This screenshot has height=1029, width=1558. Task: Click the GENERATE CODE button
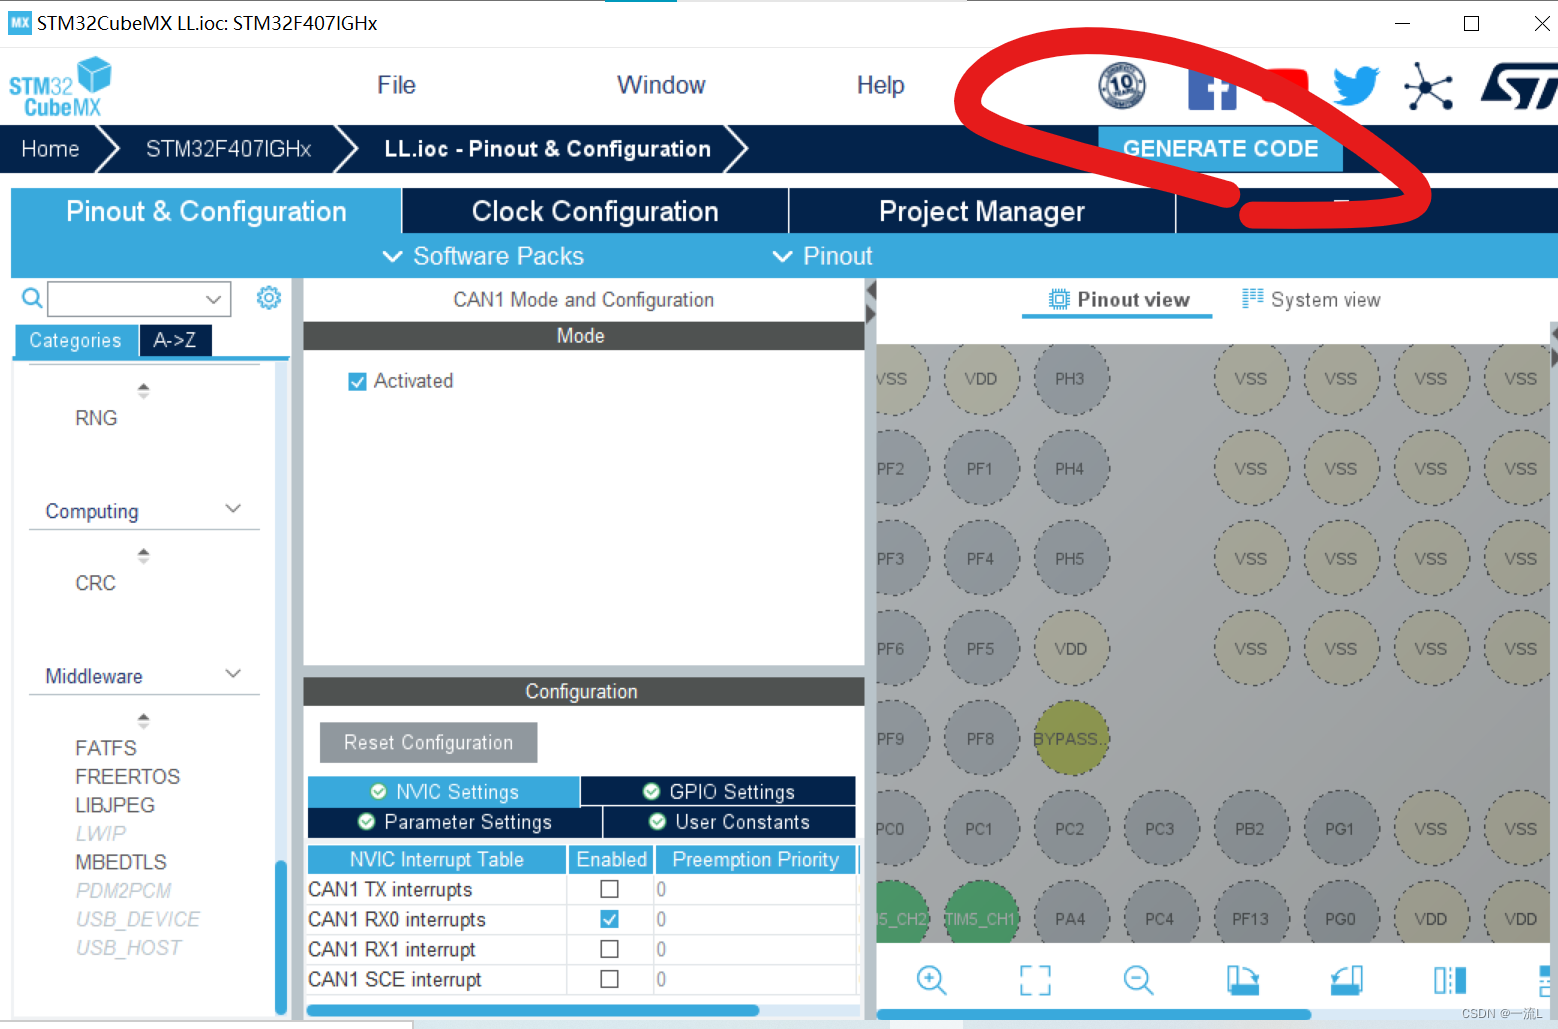1220,148
